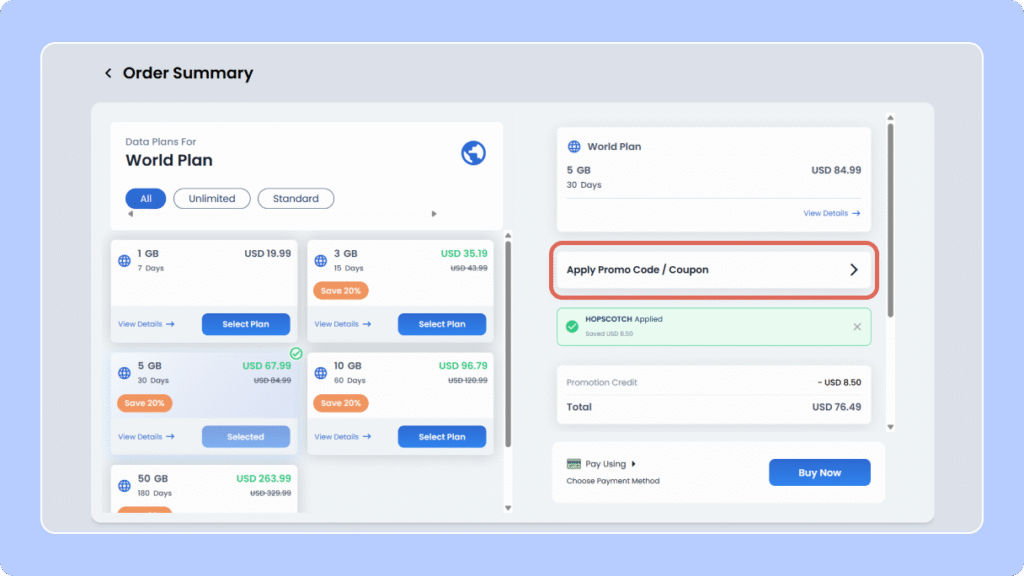The height and width of the screenshot is (576, 1024).
Task: Choose Select Plan for the 1 GB plan
Action: tap(245, 324)
